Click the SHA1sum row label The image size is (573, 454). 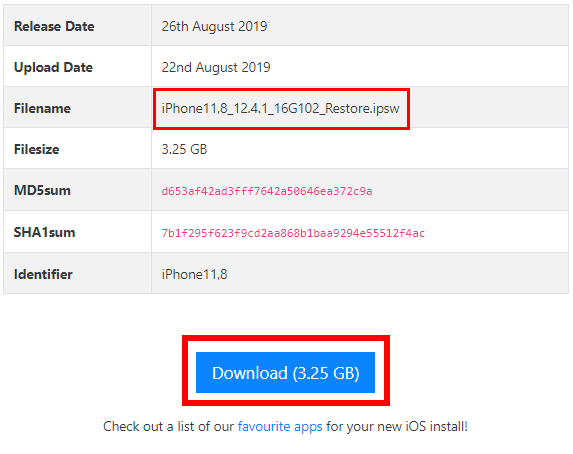[x=45, y=232]
